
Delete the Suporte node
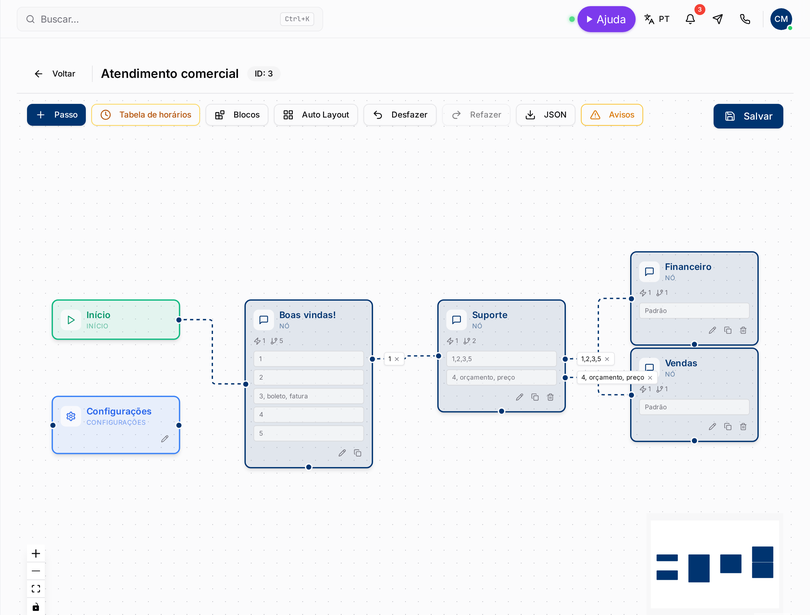tap(551, 397)
